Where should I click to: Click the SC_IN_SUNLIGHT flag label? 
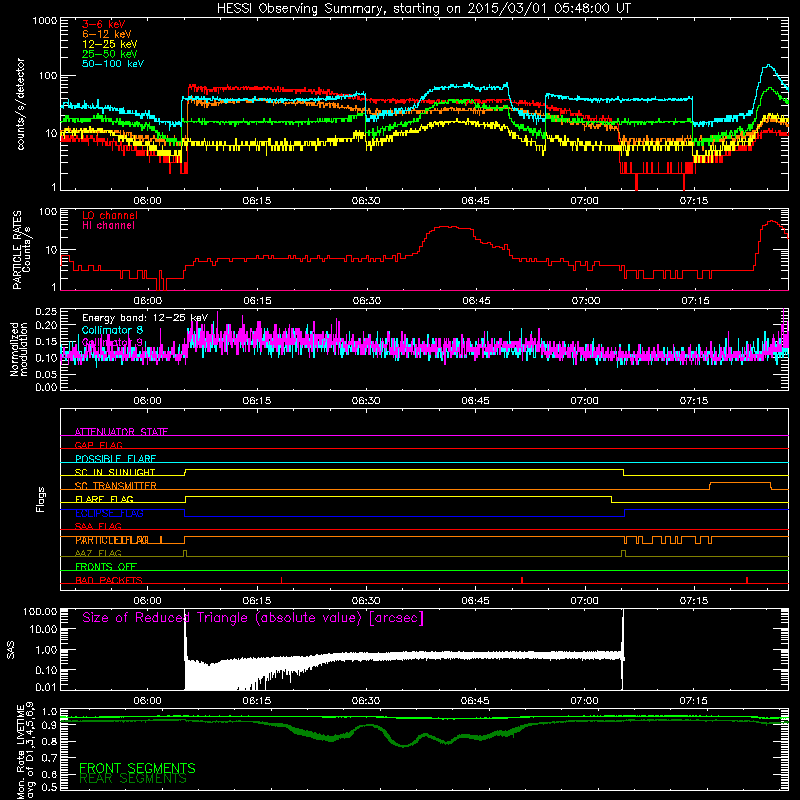(115, 472)
